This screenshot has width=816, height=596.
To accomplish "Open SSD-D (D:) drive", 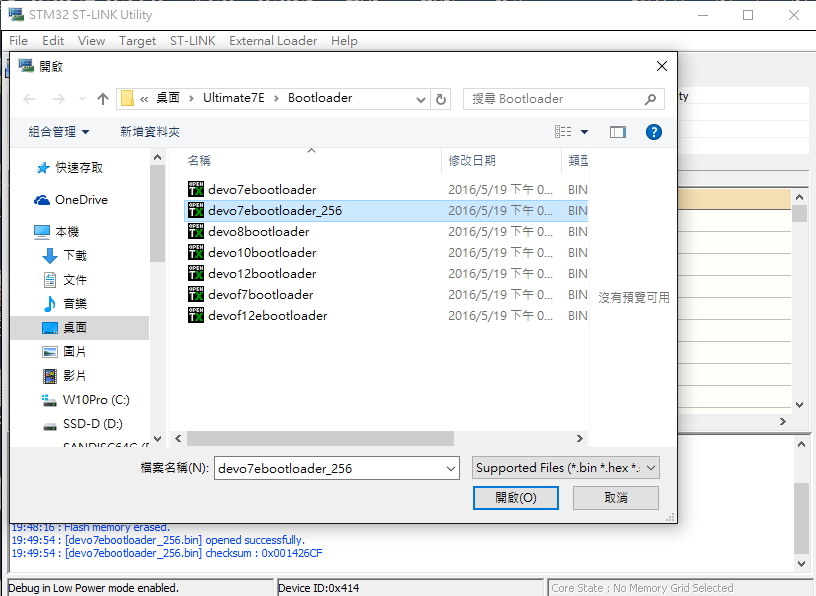I will tap(82, 424).
